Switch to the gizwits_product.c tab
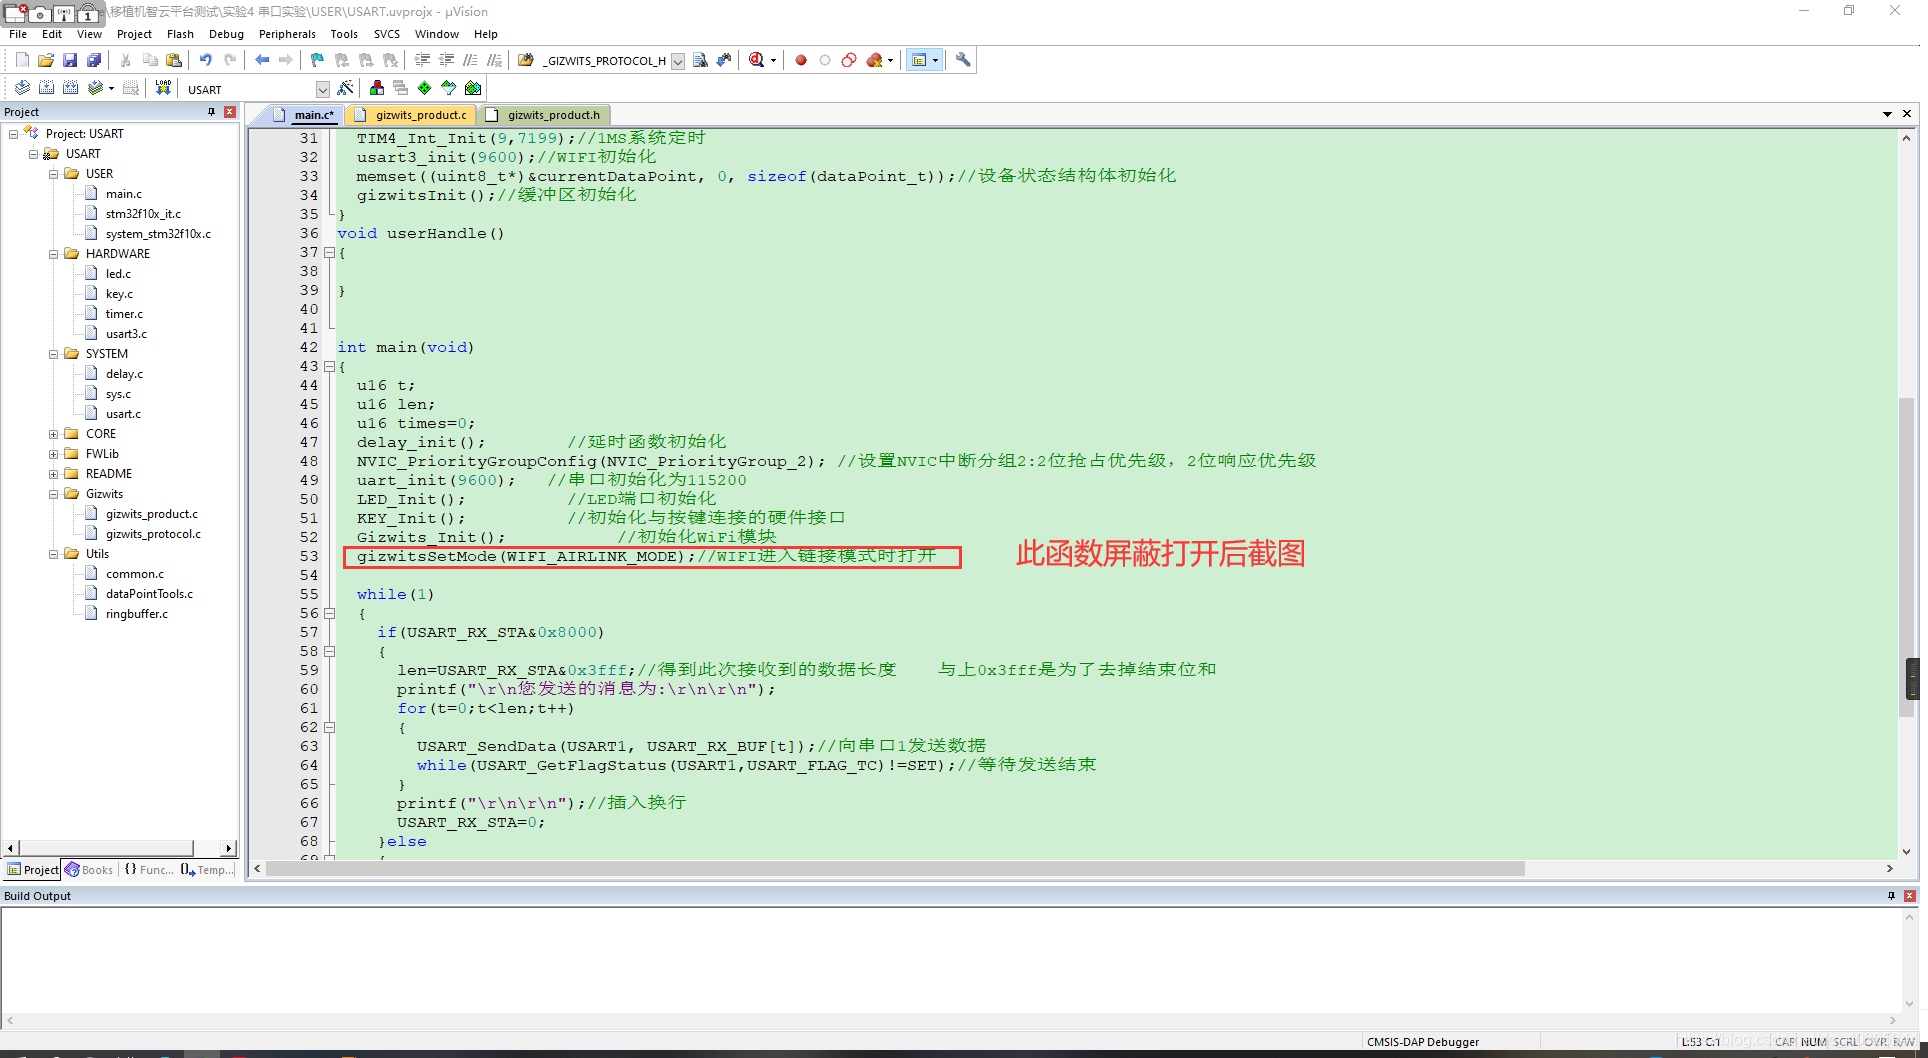The image size is (1928, 1058). pos(412,115)
